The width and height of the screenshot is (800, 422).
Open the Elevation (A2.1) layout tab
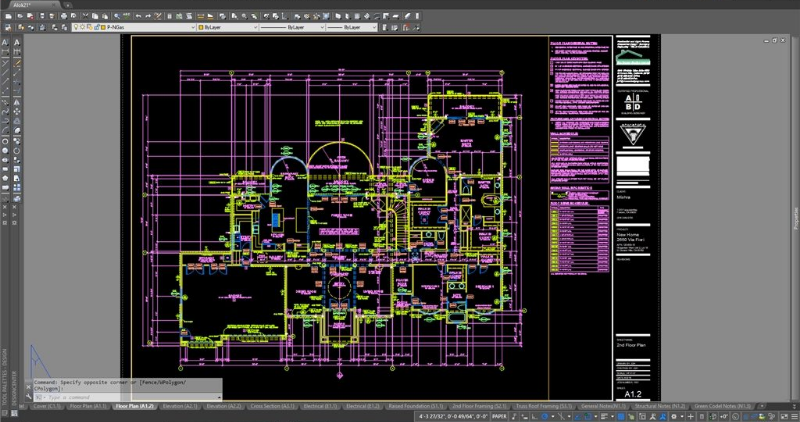180,406
